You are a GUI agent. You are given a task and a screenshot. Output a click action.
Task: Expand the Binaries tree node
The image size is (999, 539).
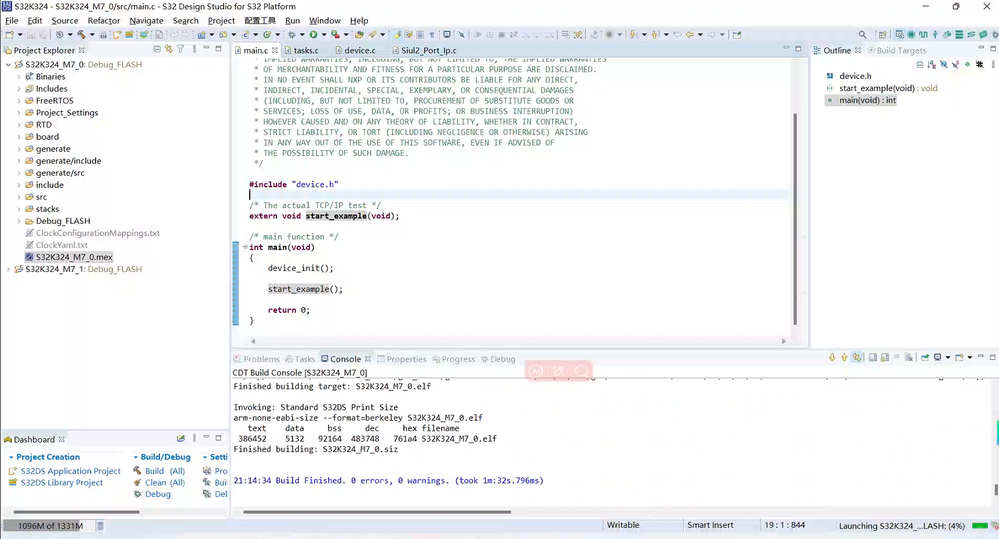(x=18, y=76)
